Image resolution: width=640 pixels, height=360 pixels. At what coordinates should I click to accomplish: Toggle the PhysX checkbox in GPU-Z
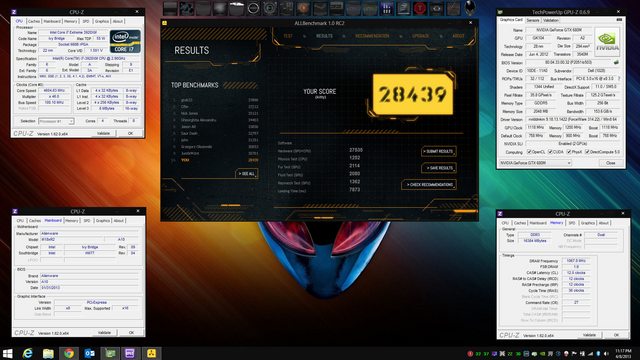tap(569, 152)
